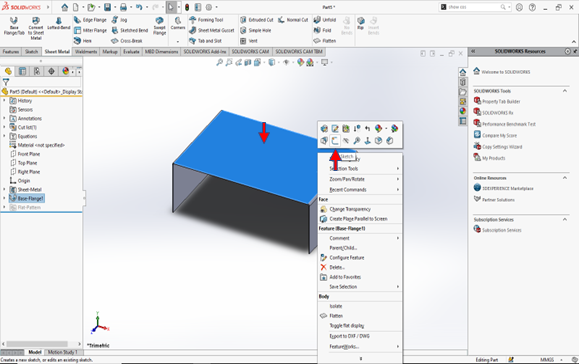Choose the Vent tool
The height and width of the screenshot is (364, 579).
click(249, 41)
